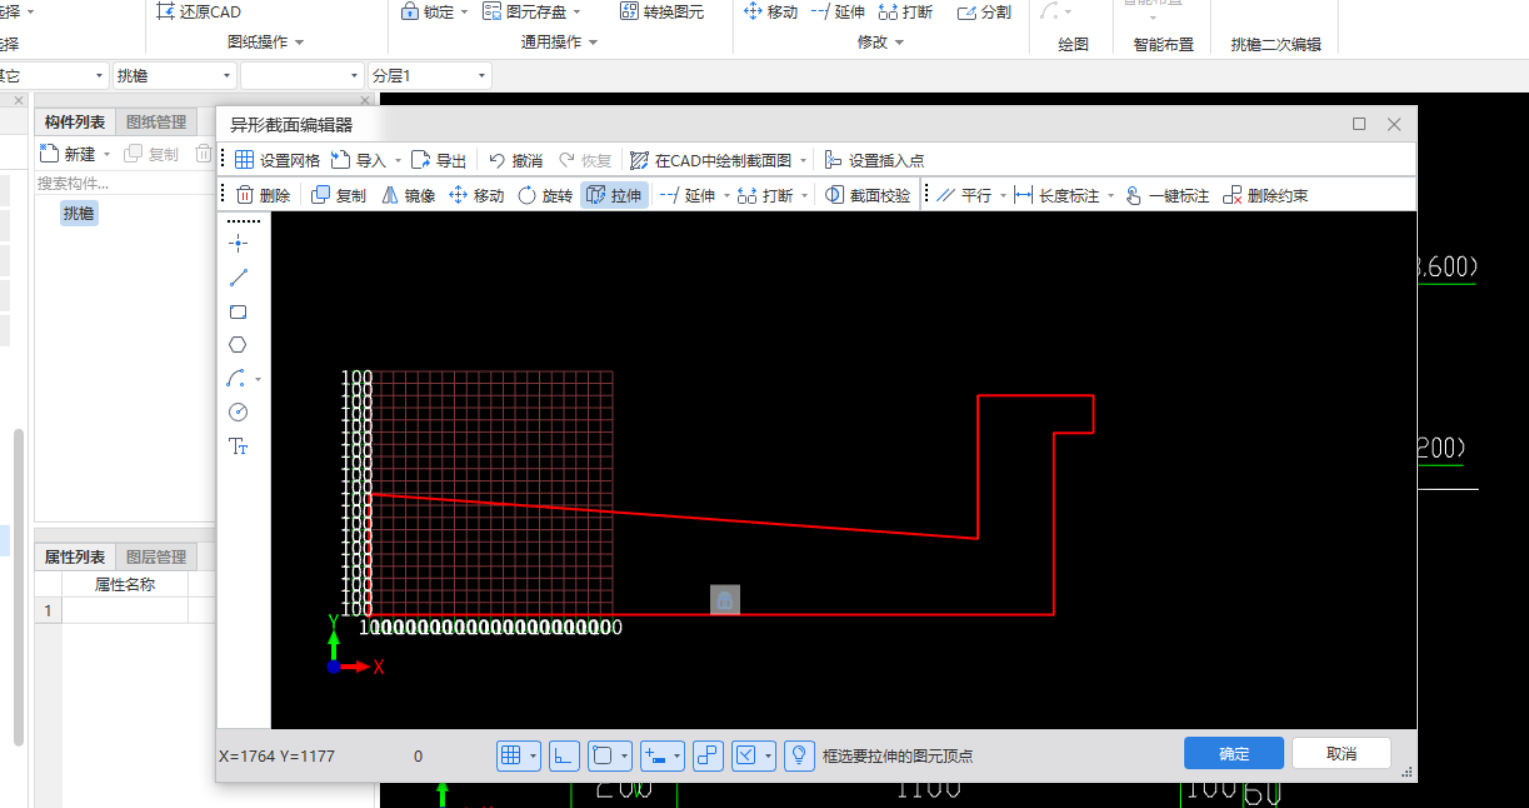The height and width of the screenshot is (808, 1529).
Task: Click 在CAD中绘制截面图
Action: coord(711,160)
